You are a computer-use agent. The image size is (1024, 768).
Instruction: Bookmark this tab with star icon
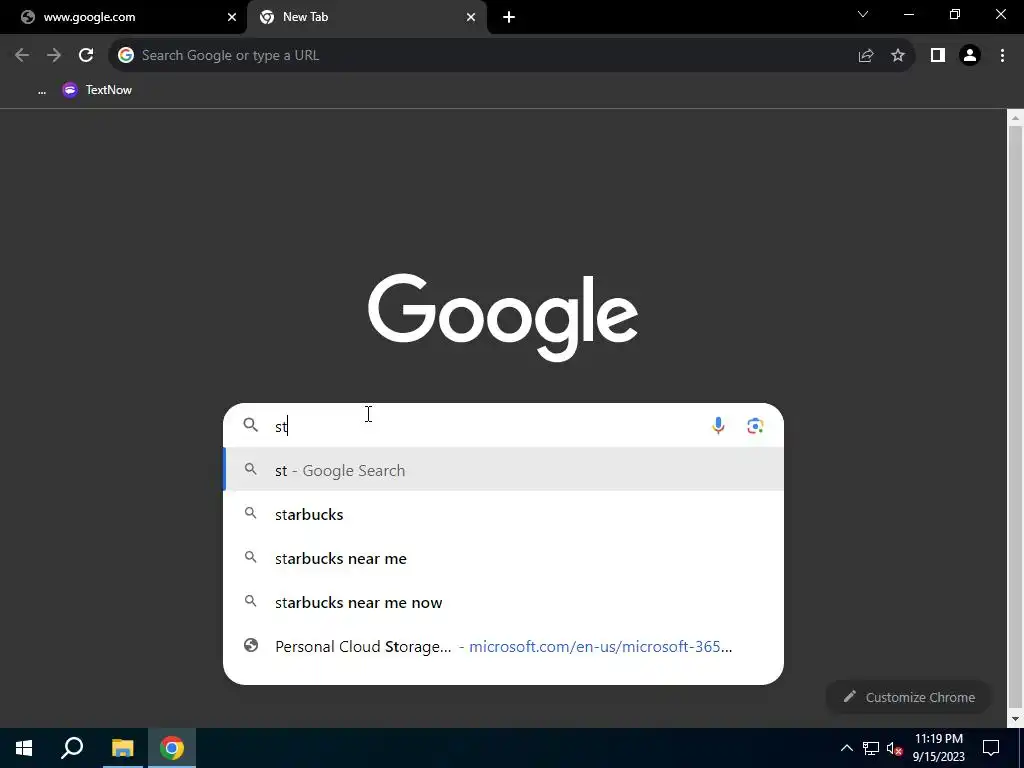[x=898, y=56]
